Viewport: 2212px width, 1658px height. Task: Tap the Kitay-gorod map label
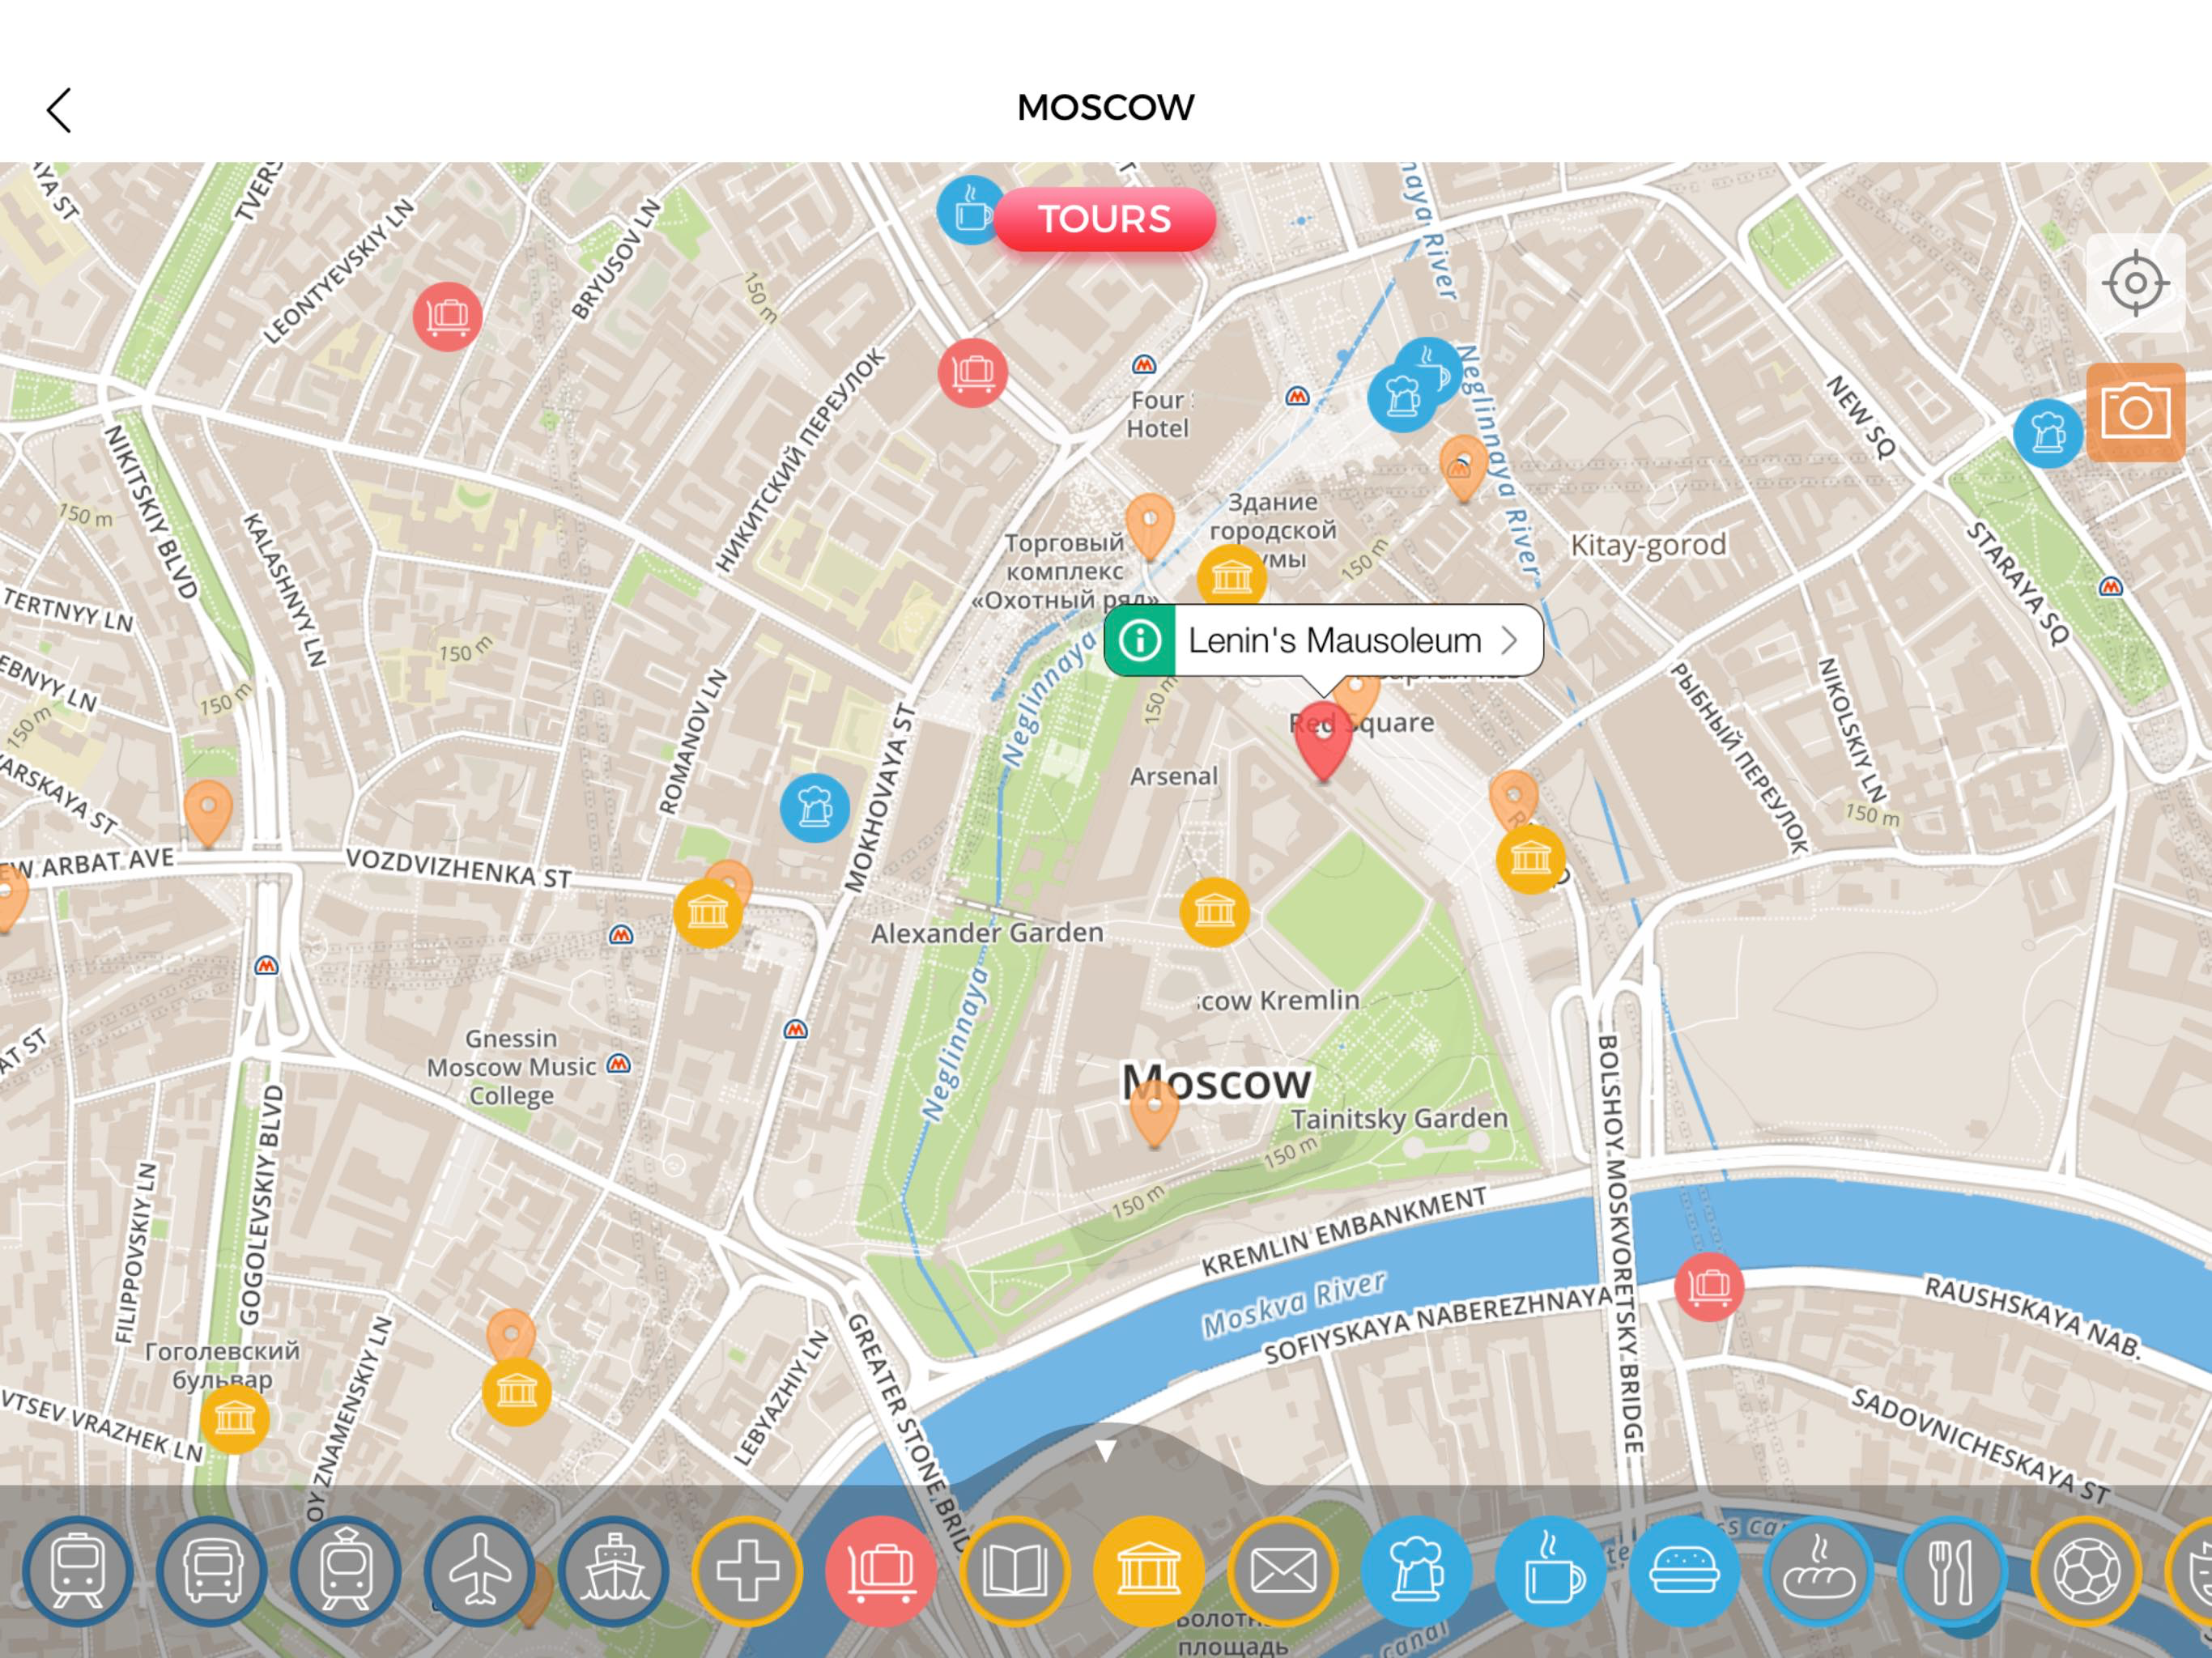(x=1648, y=545)
